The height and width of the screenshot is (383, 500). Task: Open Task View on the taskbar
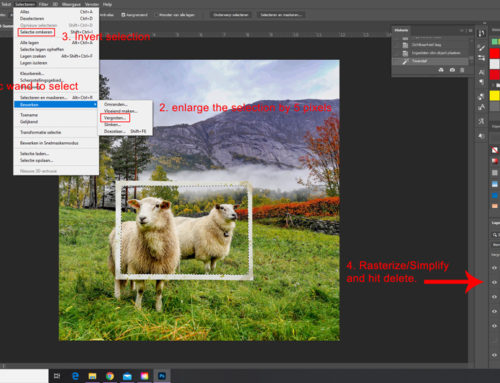click(x=57, y=376)
